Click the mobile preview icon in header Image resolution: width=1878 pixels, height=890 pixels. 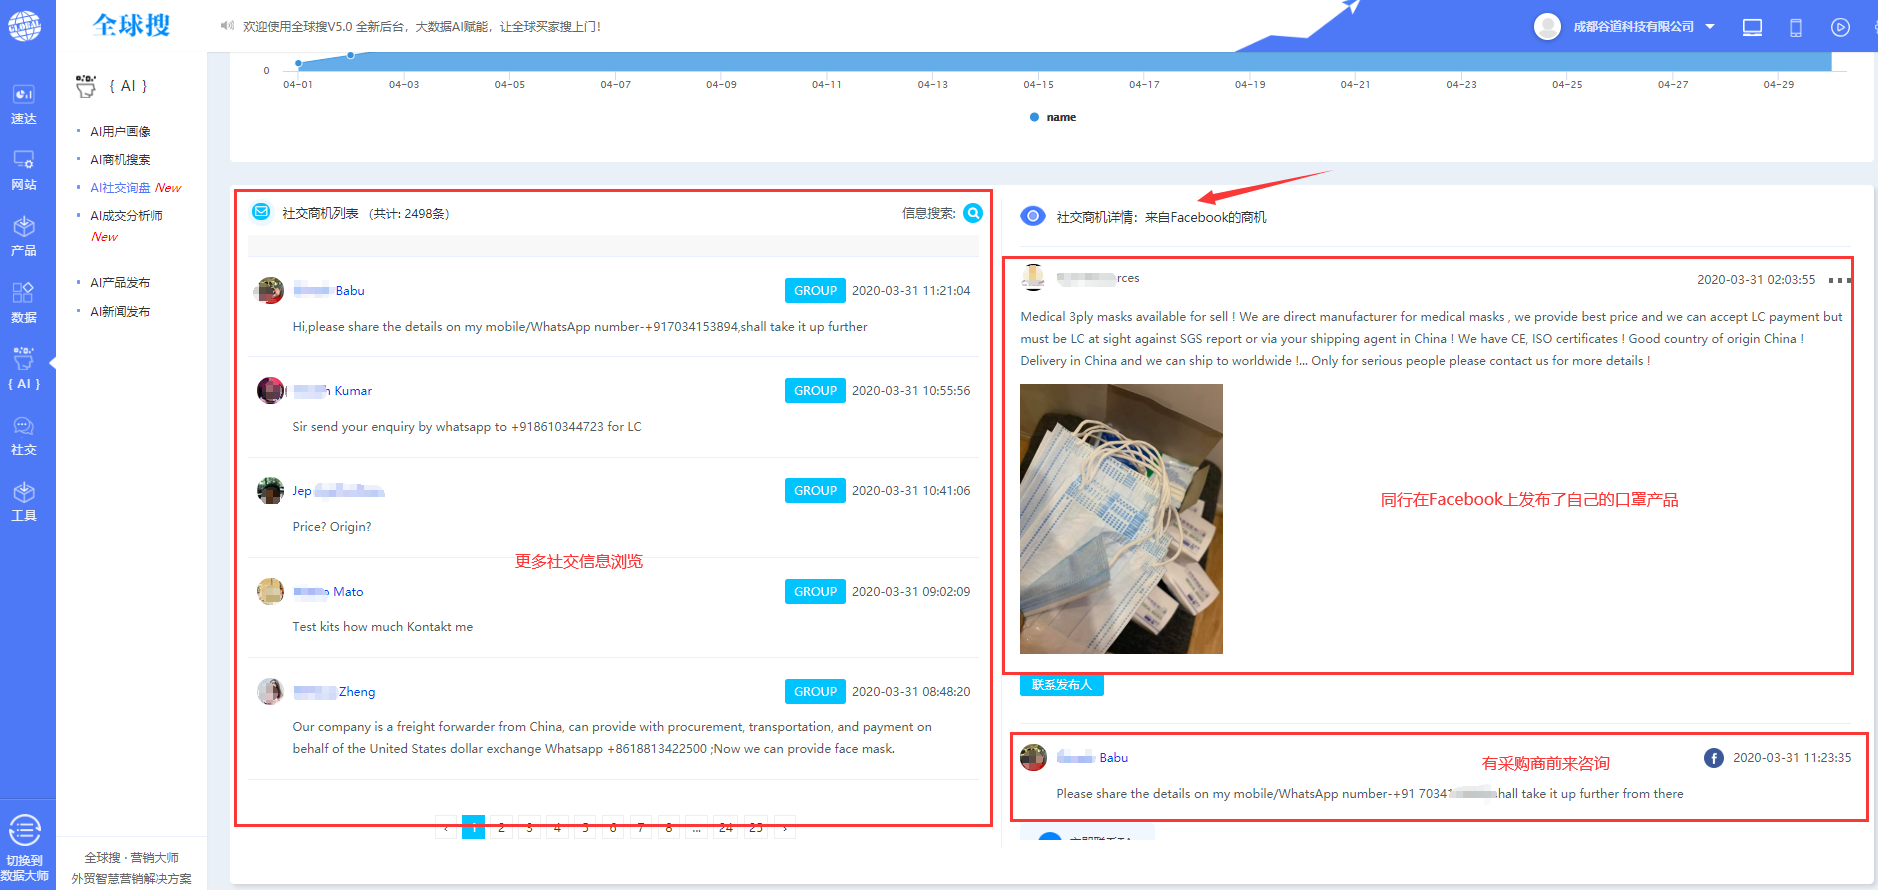click(1796, 28)
